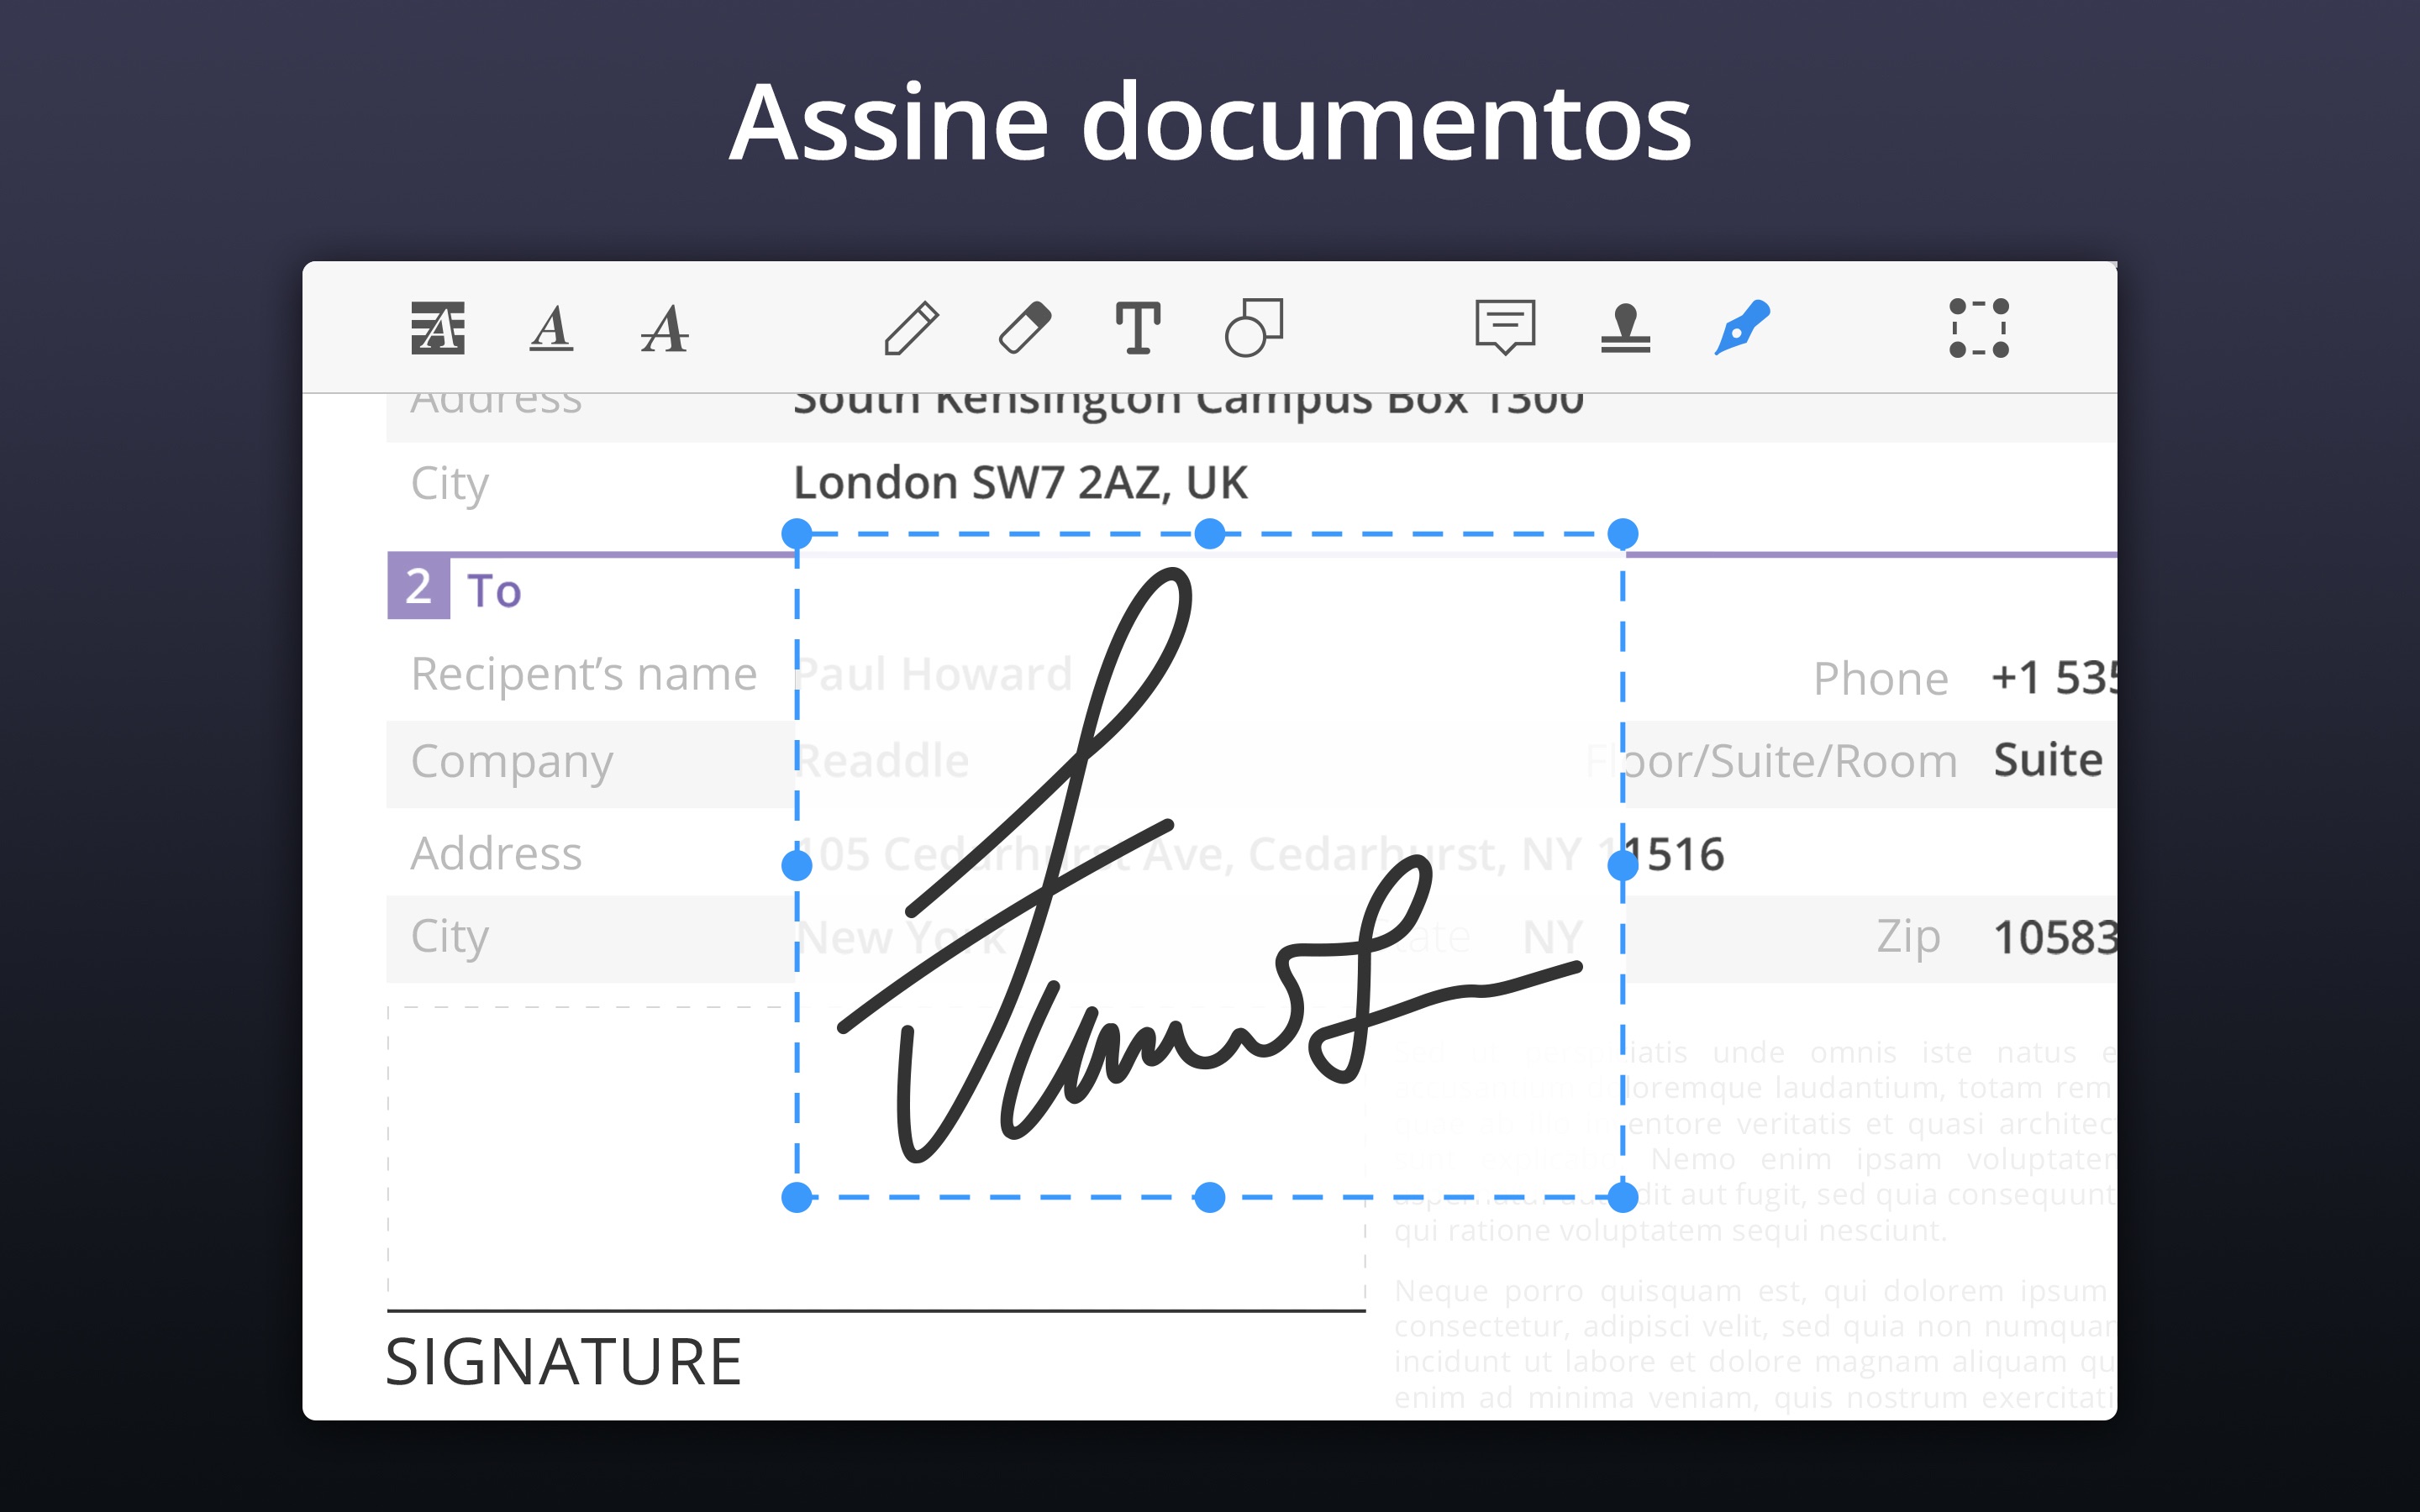Screen dimensions: 2420x1512
Task: Select the Stamp tool
Action: 1625,328
